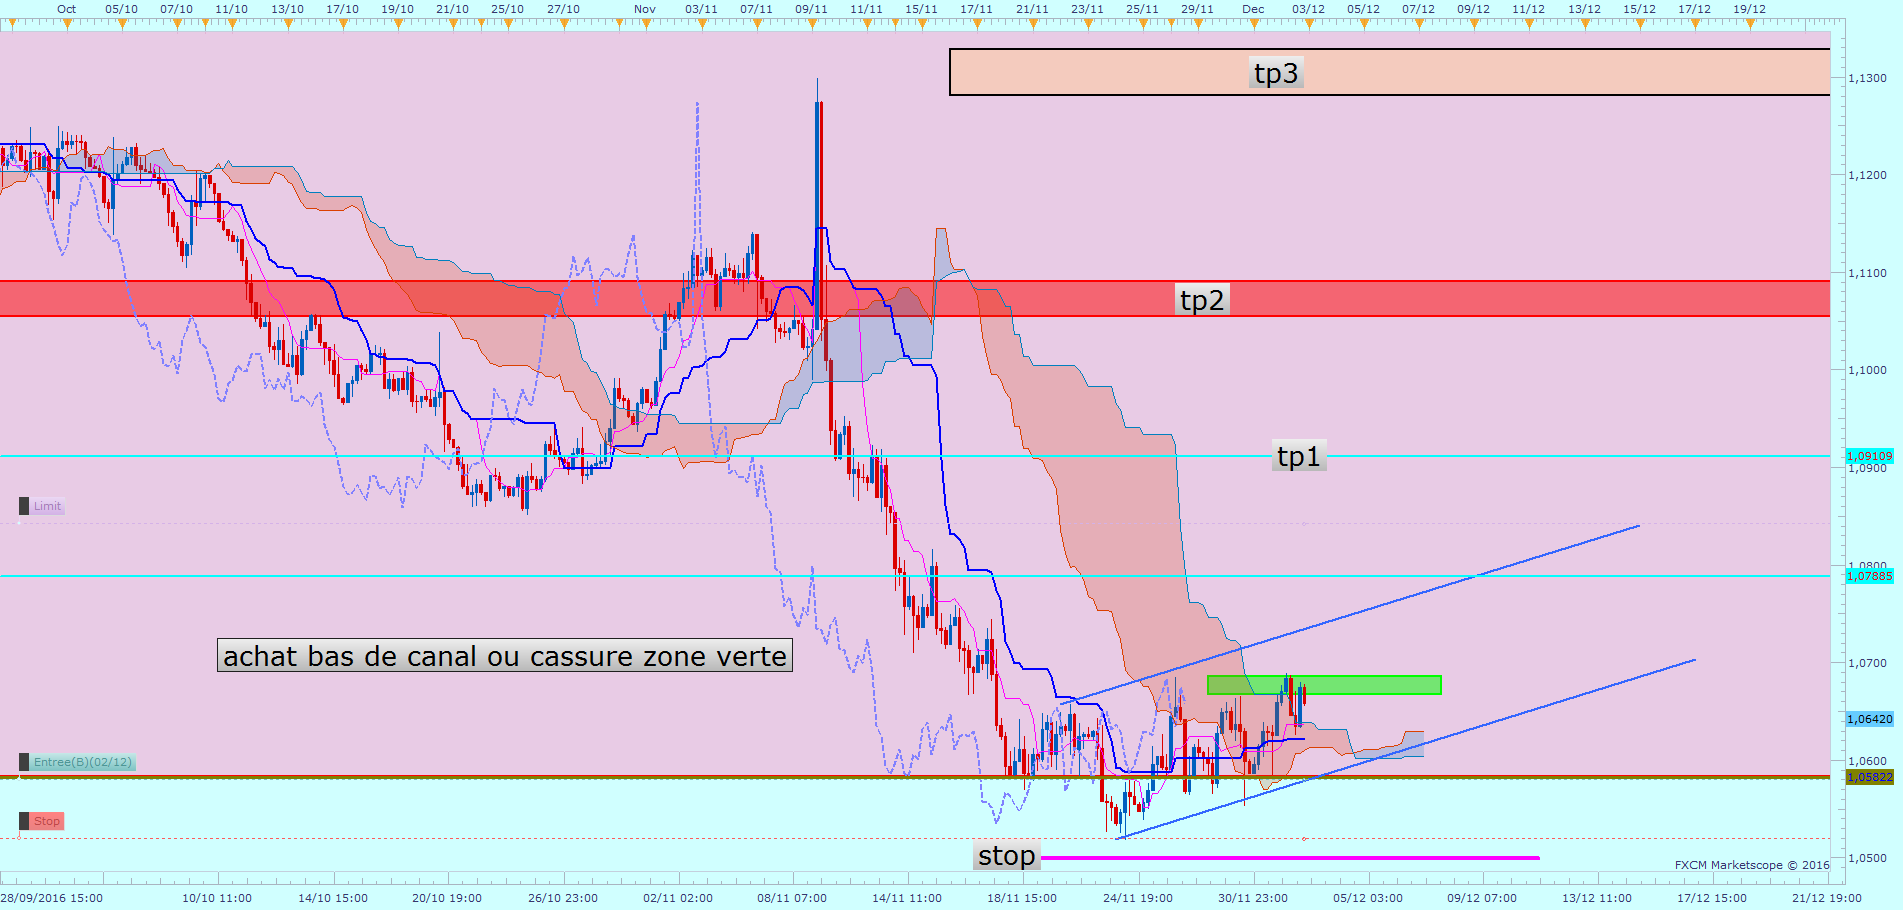
Task: Select the Entree(B)(02/12) entry order label
Action: [82, 763]
